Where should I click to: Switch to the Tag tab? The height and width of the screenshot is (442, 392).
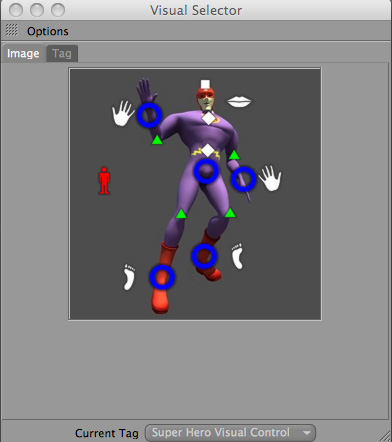(62, 53)
